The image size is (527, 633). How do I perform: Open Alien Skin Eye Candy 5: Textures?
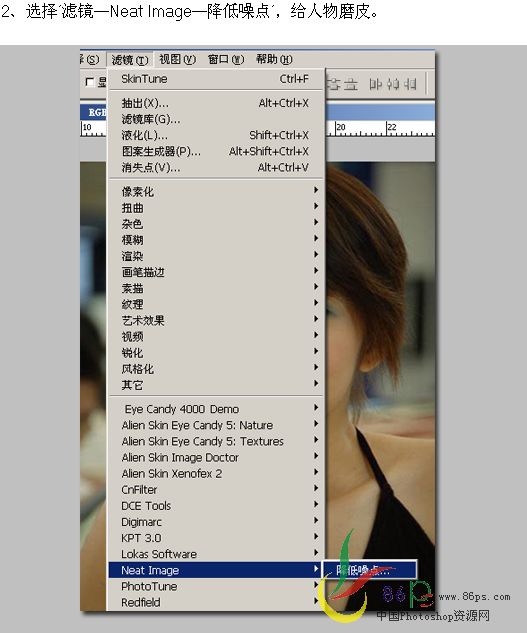[215, 441]
